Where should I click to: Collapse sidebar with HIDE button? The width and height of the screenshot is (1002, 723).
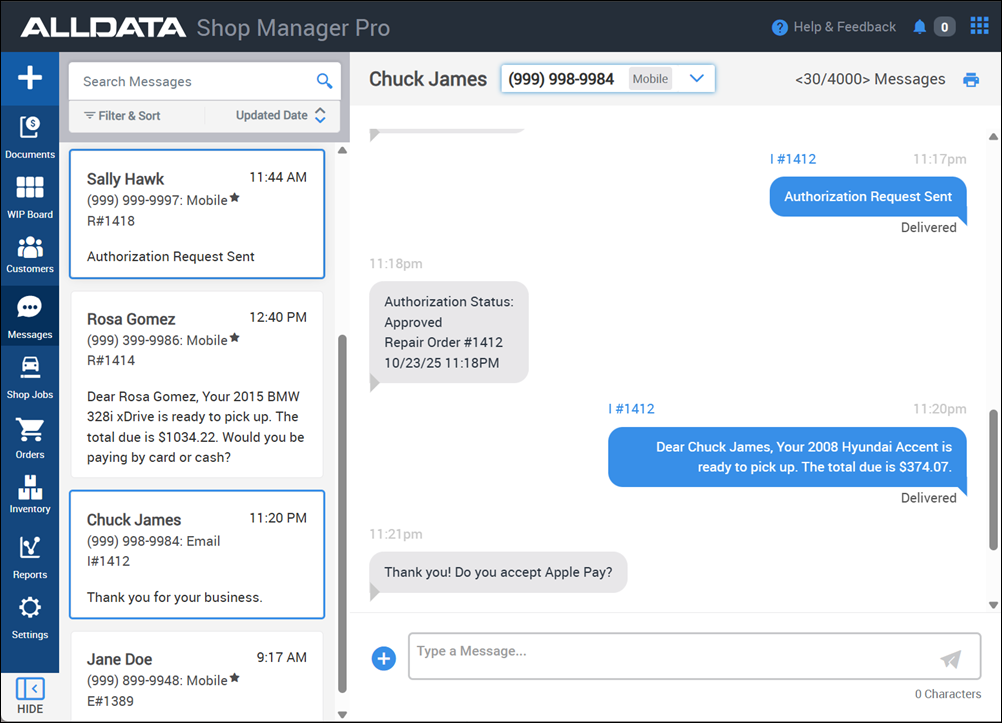click(29, 696)
